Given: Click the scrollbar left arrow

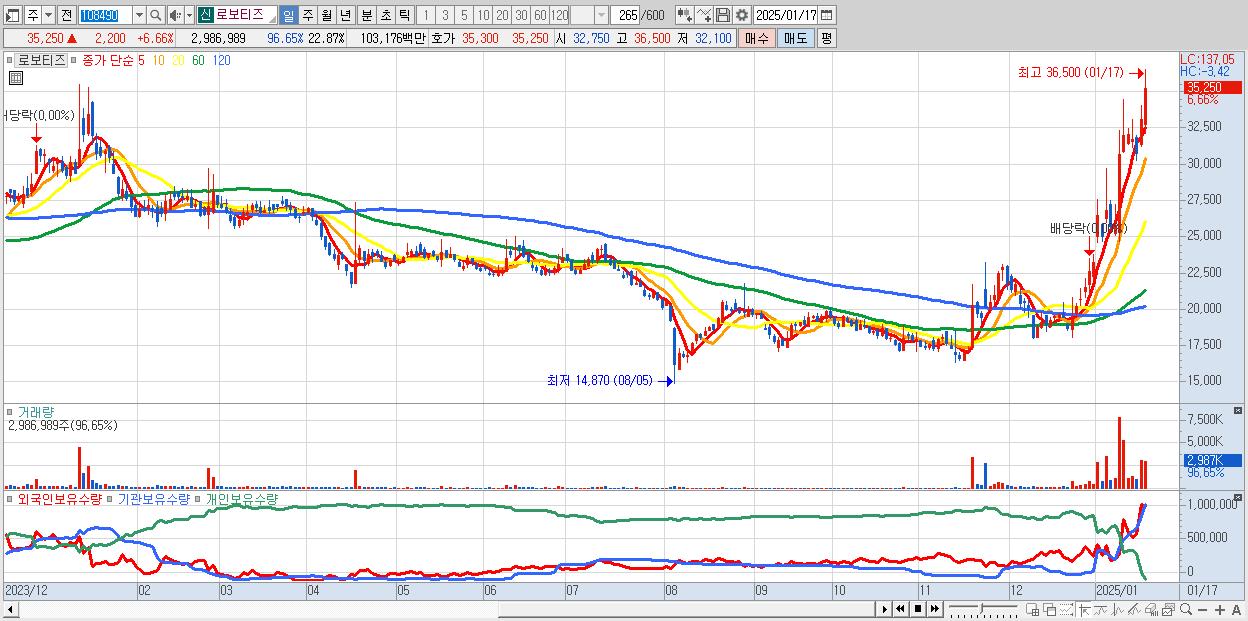Looking at the screenshot, I should 10,610.
